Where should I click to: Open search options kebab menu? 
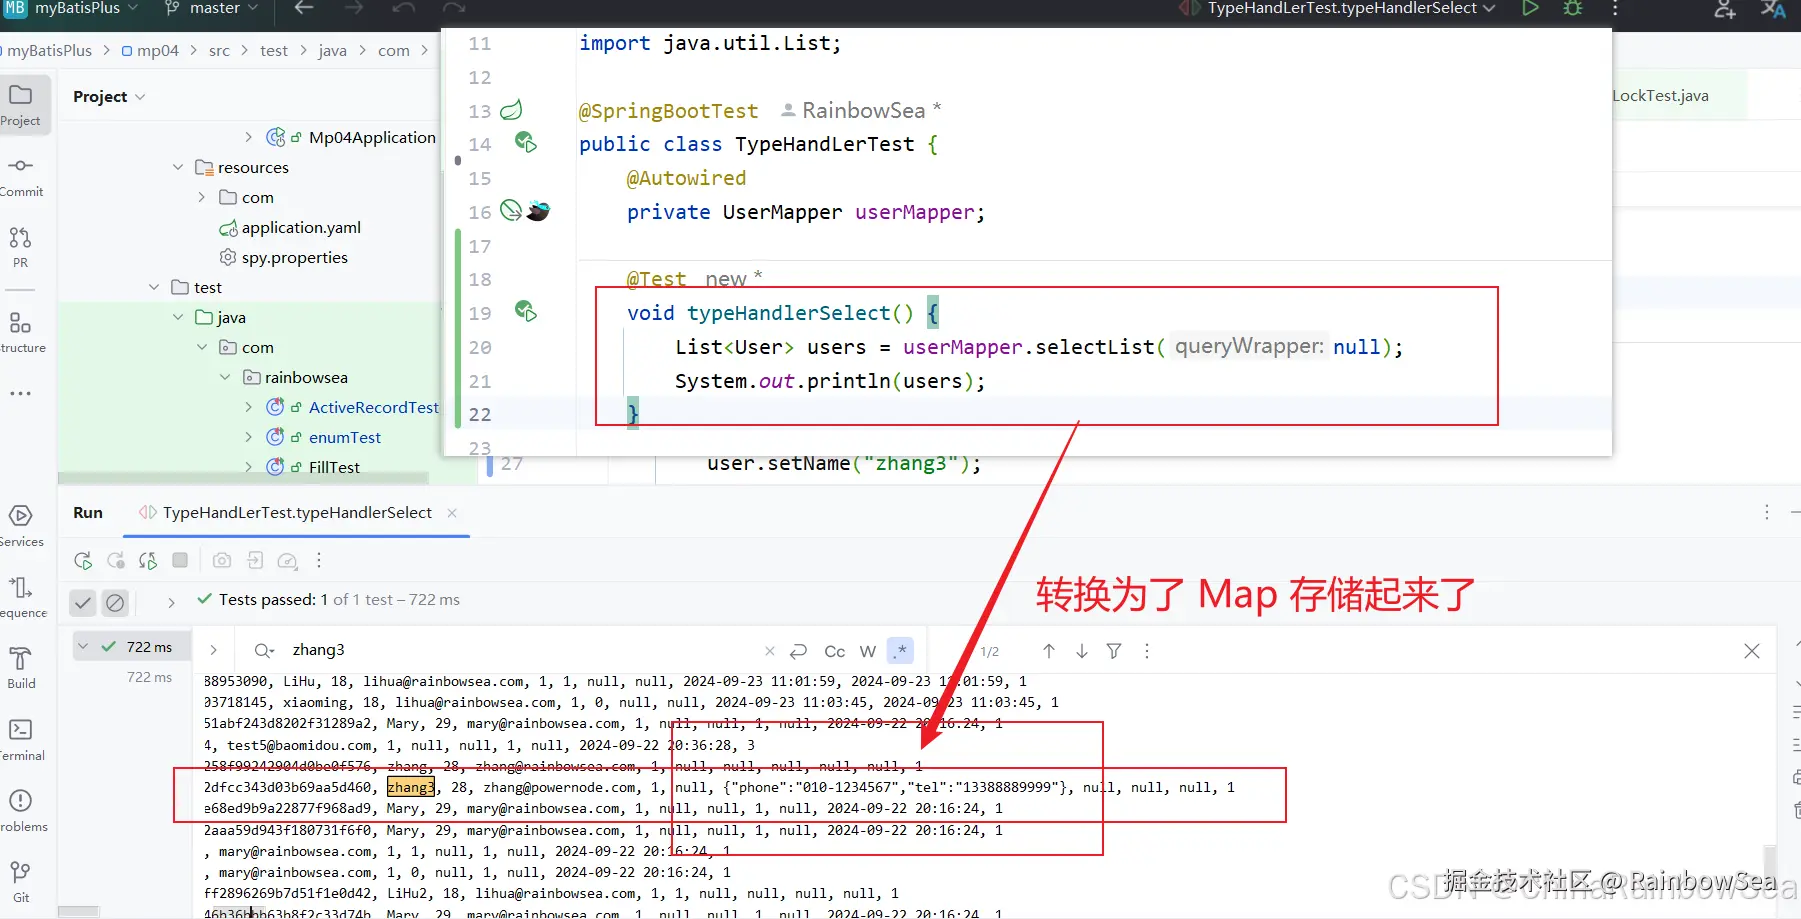coord(1147,651)
